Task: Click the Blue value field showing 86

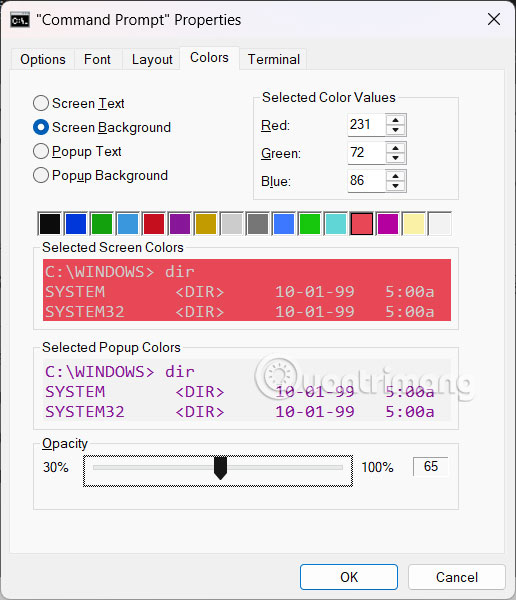Action: click(366, 181)
